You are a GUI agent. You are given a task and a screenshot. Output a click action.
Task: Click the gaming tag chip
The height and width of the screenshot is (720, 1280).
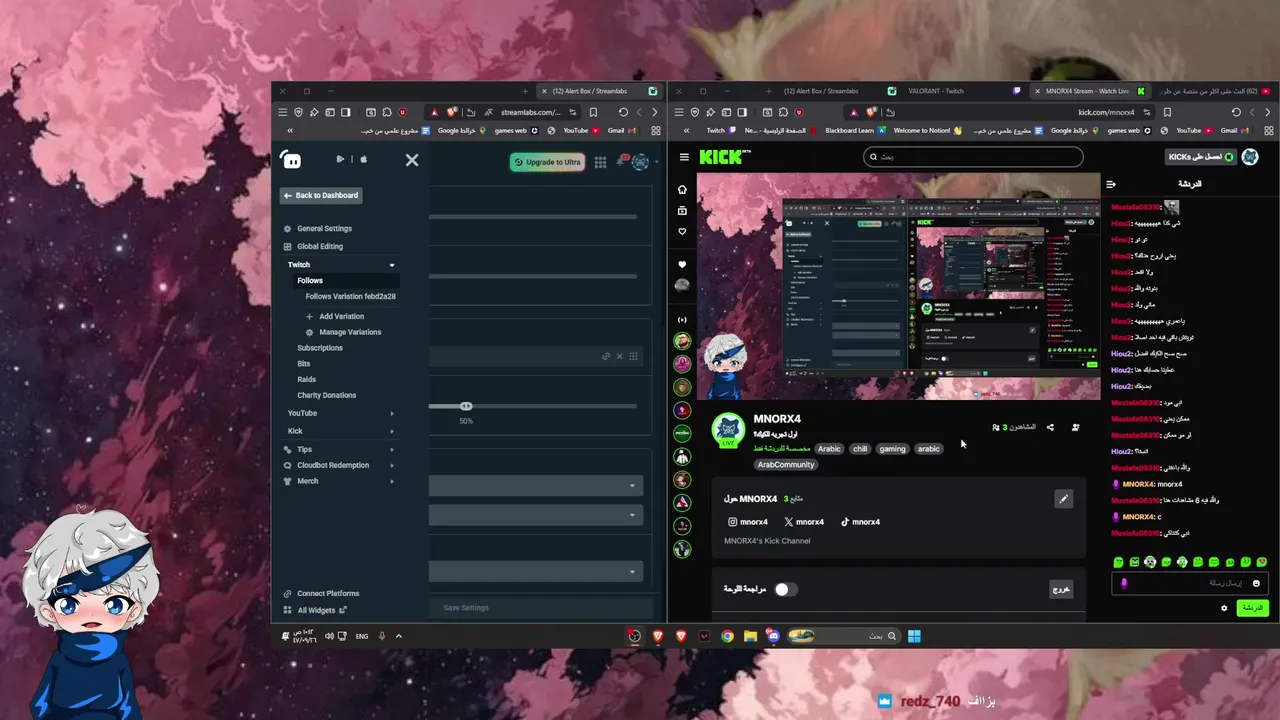click(892, 449)
